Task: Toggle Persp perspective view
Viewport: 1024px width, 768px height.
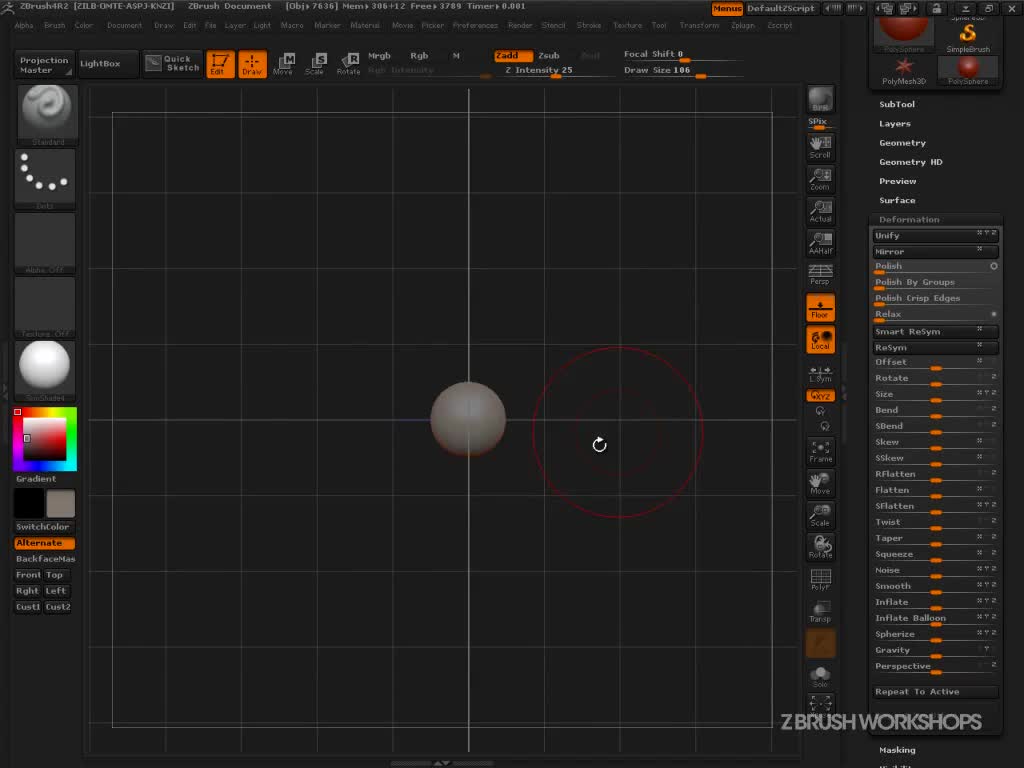Action: pos(820,274)
